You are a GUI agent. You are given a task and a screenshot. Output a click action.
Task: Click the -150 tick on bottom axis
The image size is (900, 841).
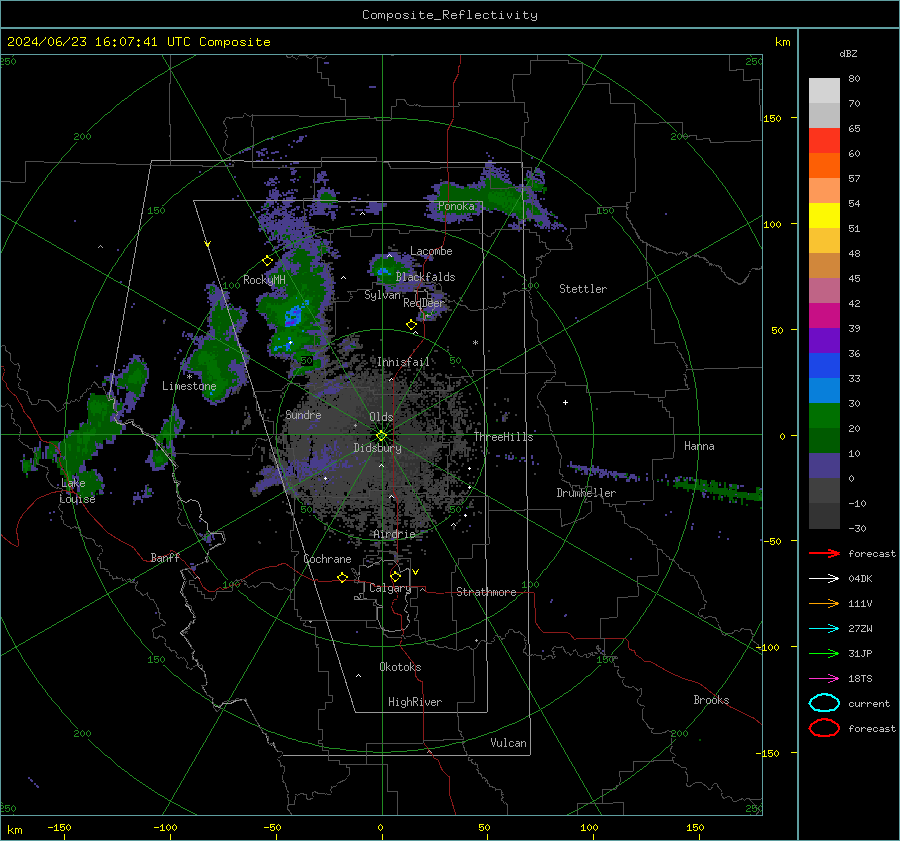click(59, 827)
